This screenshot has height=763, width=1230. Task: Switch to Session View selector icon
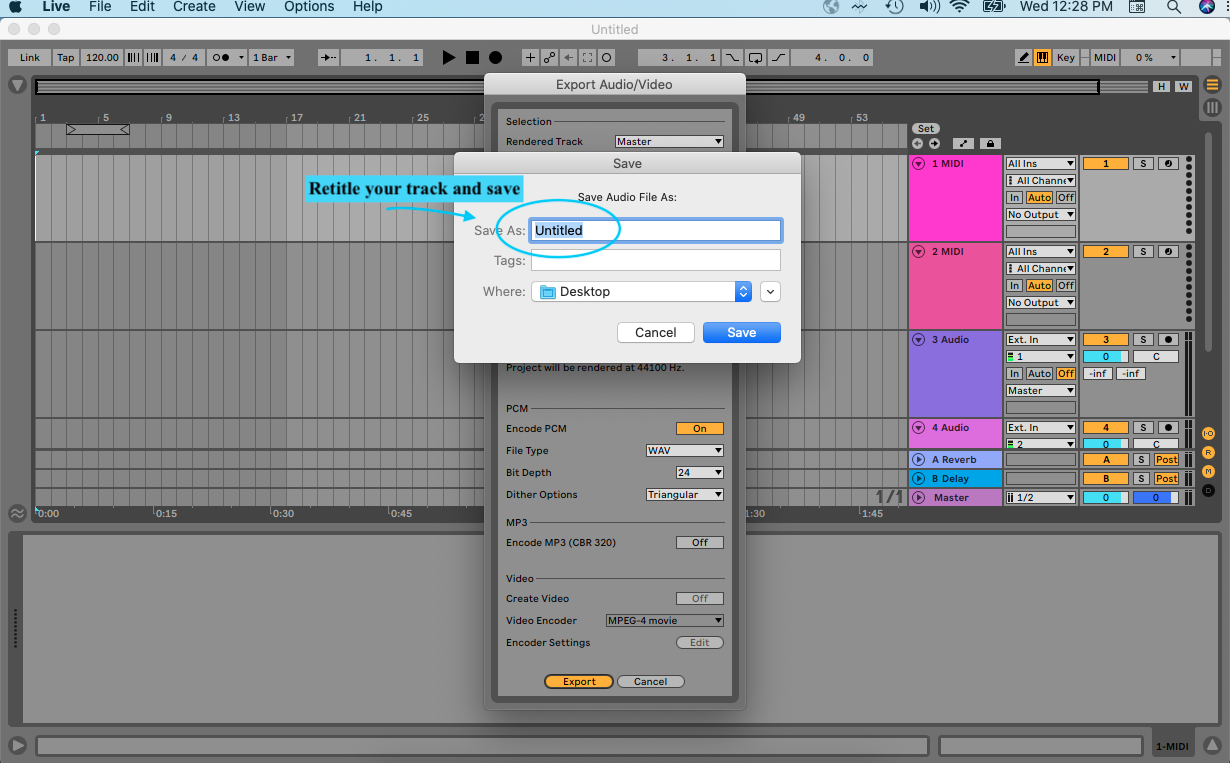[1212, 107]
